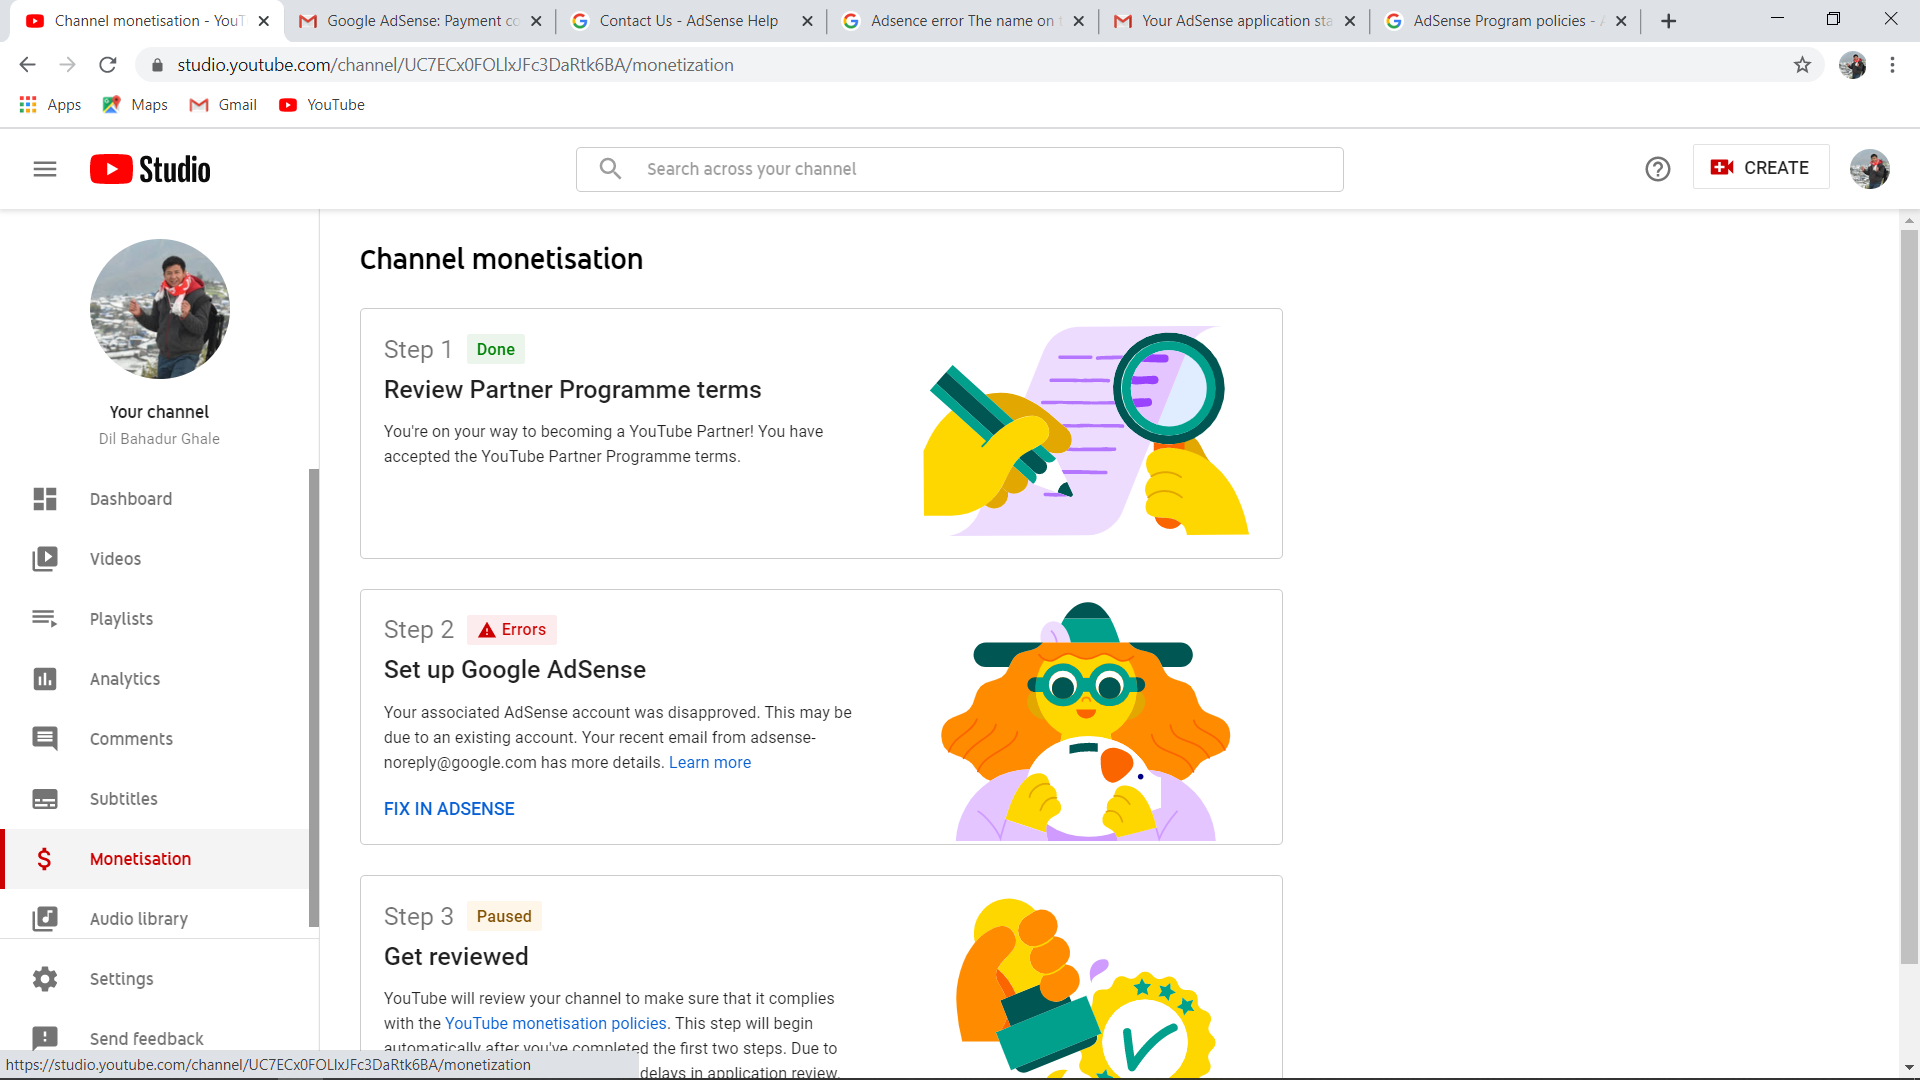Open Chrome three-dot menu

[1892, 65]
